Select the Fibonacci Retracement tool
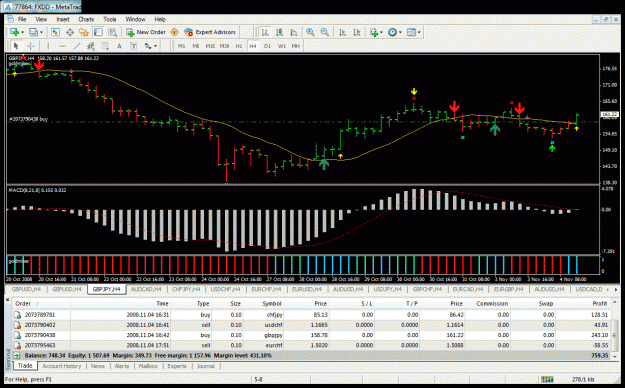The height and width of the screenshot is (388, 625). (105, 46)
